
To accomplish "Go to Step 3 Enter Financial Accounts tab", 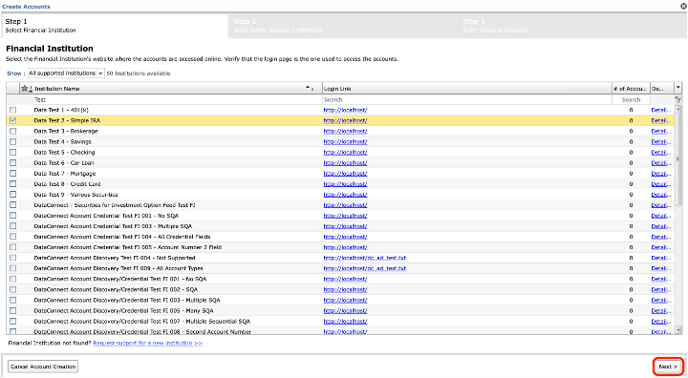I will 572,25.
